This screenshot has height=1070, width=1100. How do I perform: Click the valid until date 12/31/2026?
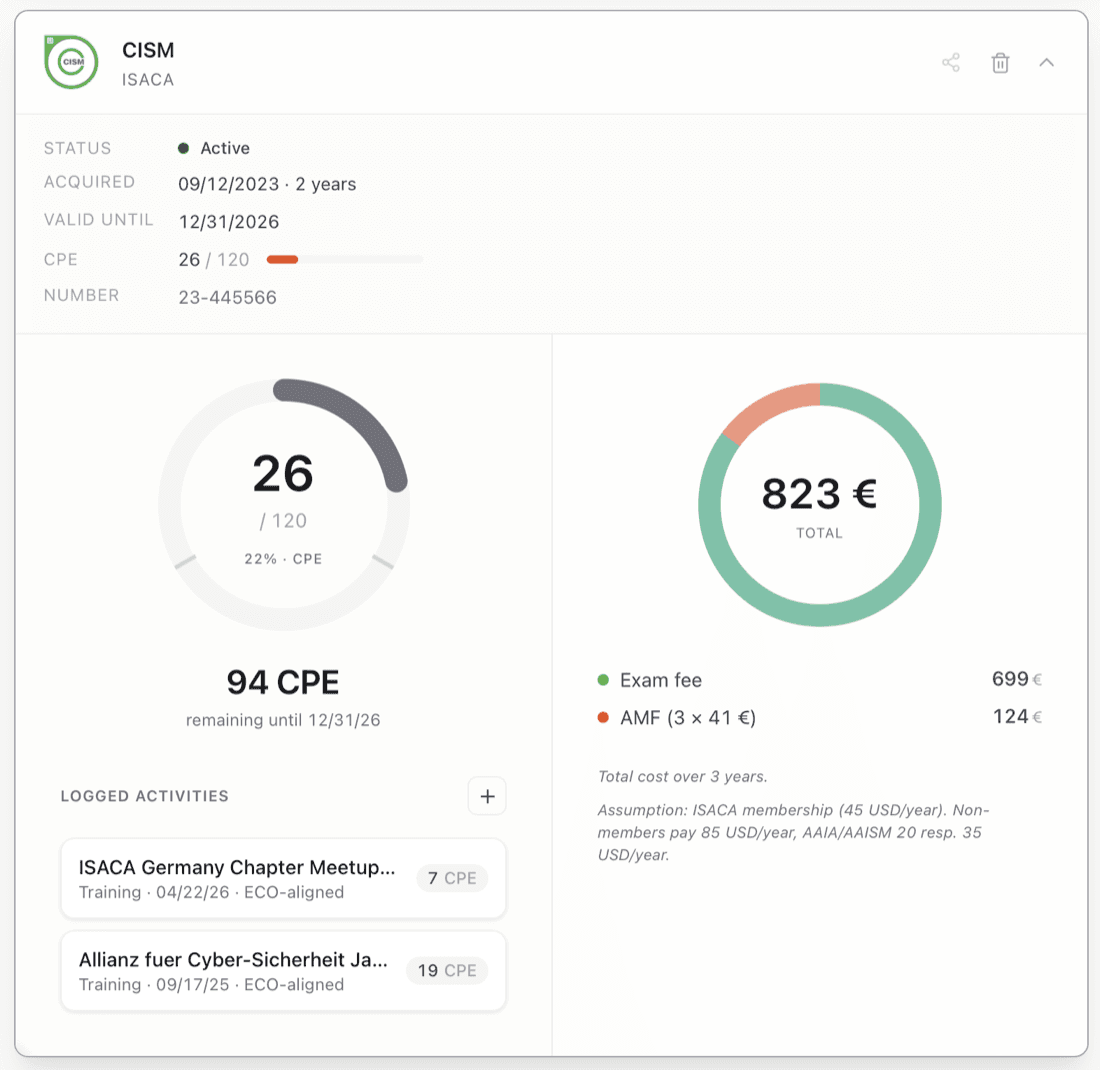tap(229, 222)
